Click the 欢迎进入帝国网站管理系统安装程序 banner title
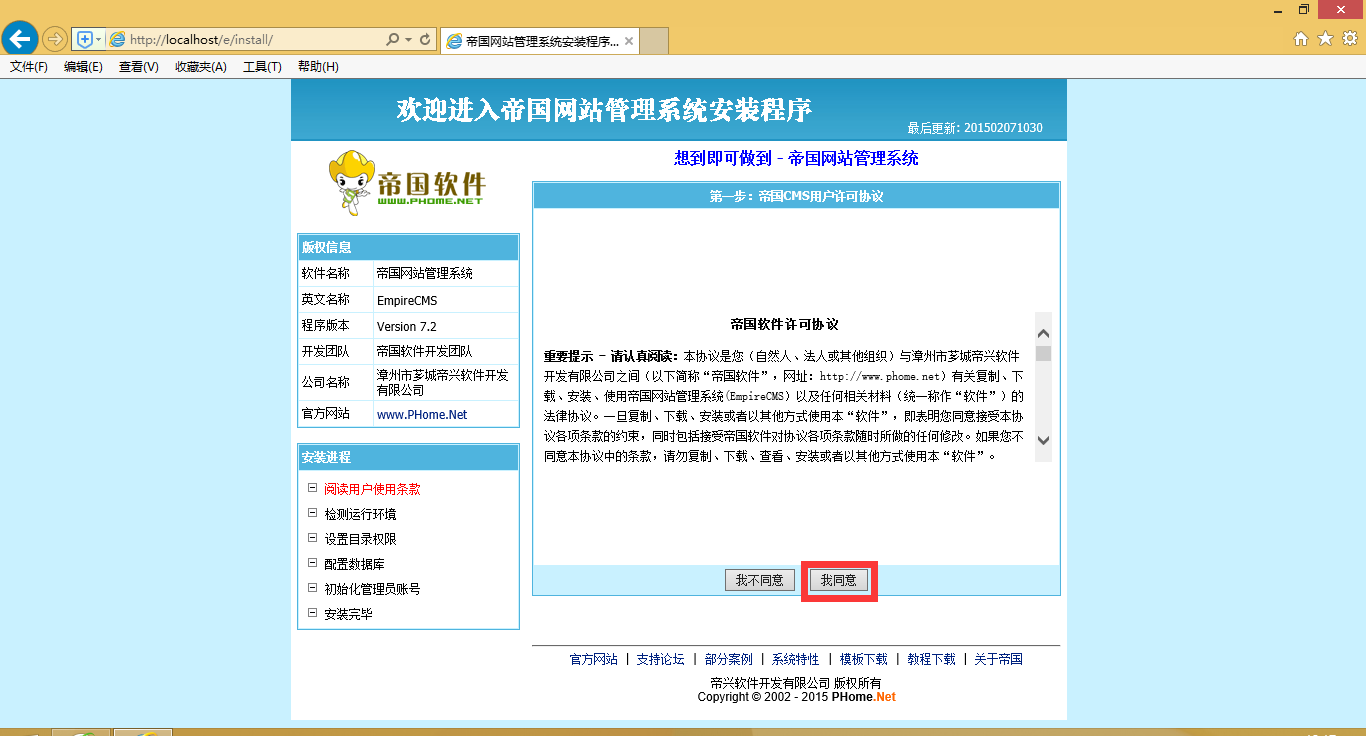This screenshot has width=1366, height=736. tap(604, 110)
